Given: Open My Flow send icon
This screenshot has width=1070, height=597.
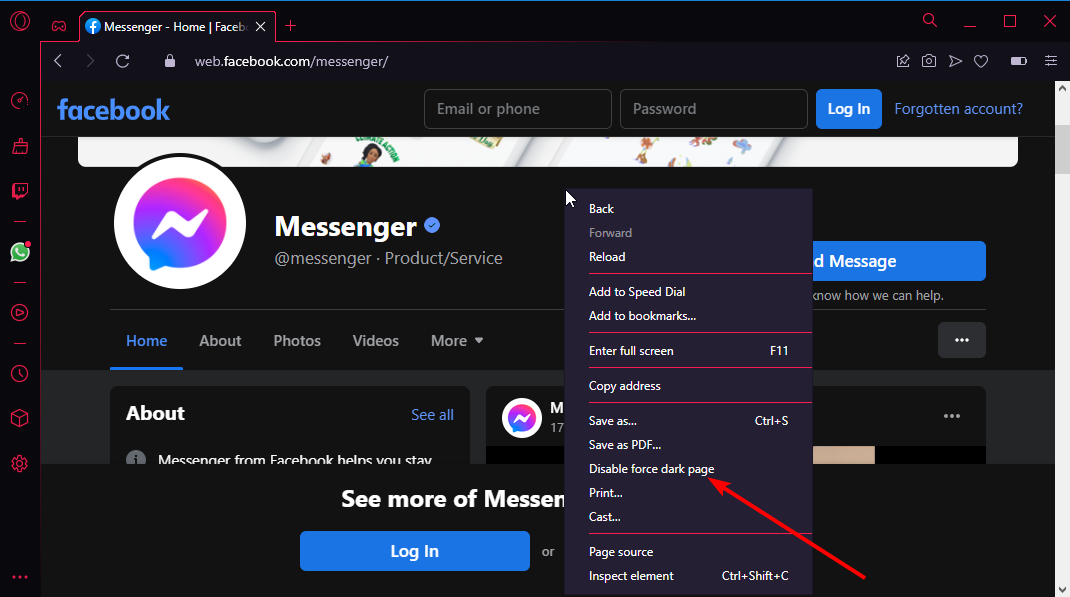Looking at the screenshot, I should (x=955, y=61).
